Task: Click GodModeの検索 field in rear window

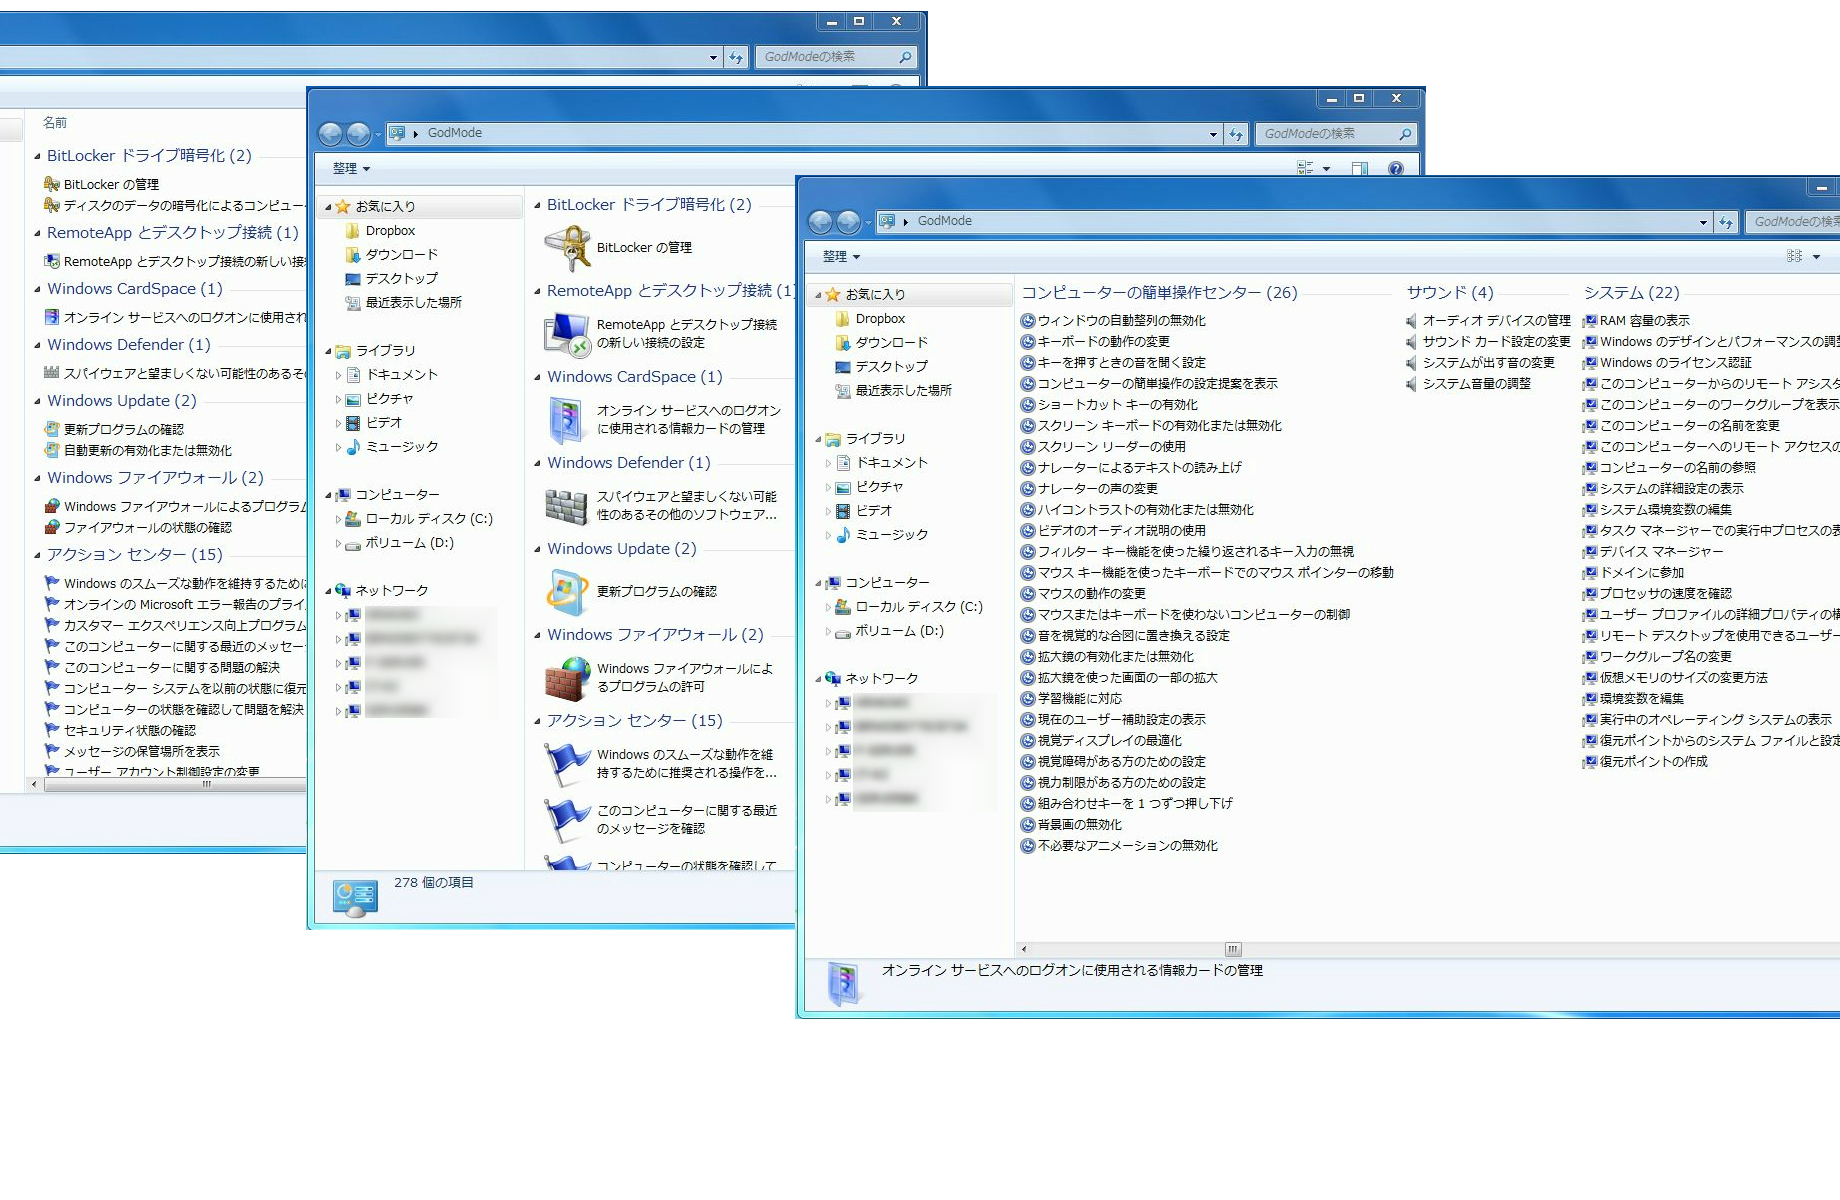Action: [x=836, y=57]
